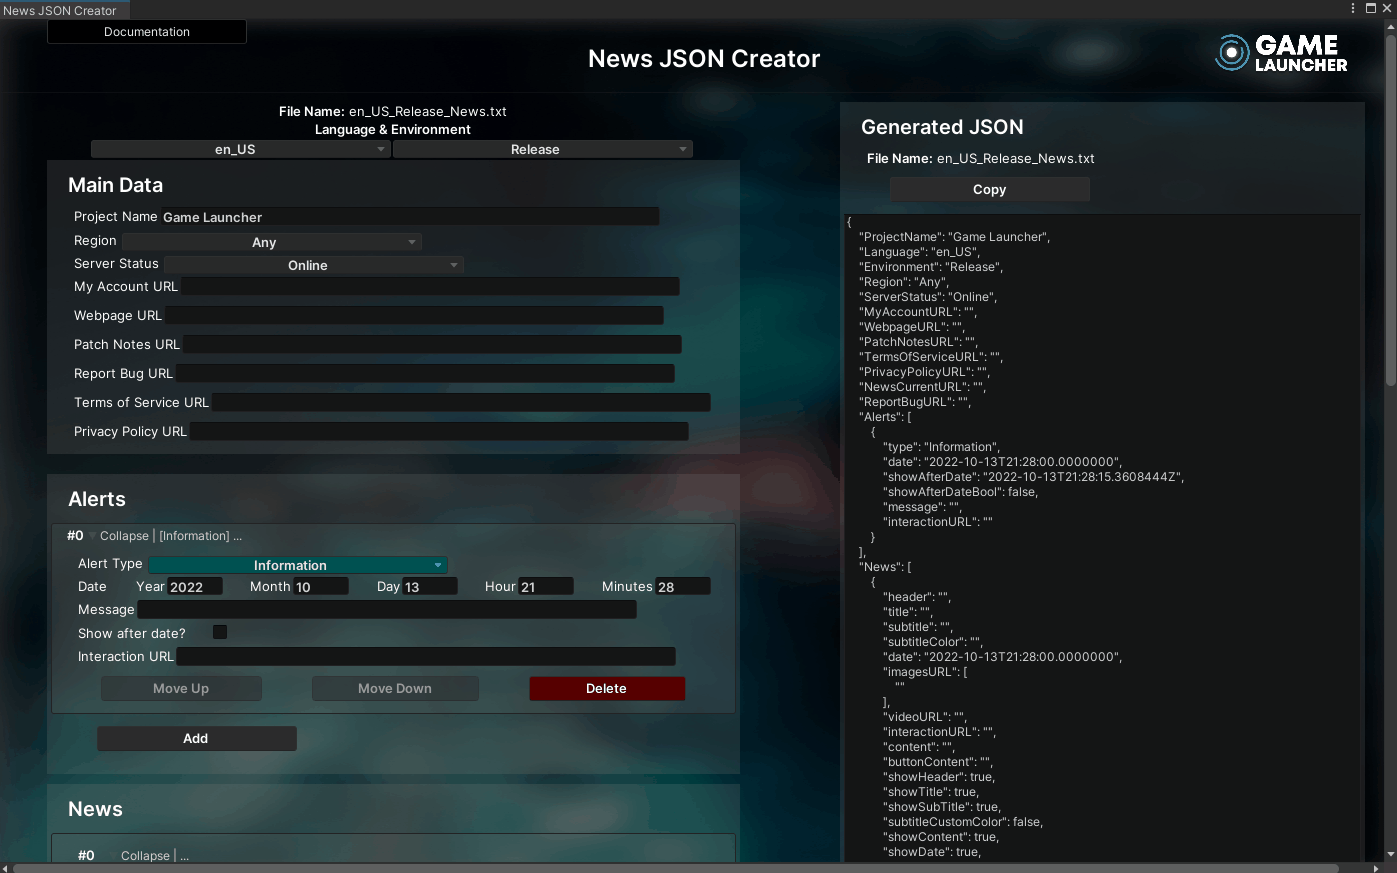Copy the generated JSON
Screen dimensions: 1397x873
pyautogui.click(x=989, y=189)
